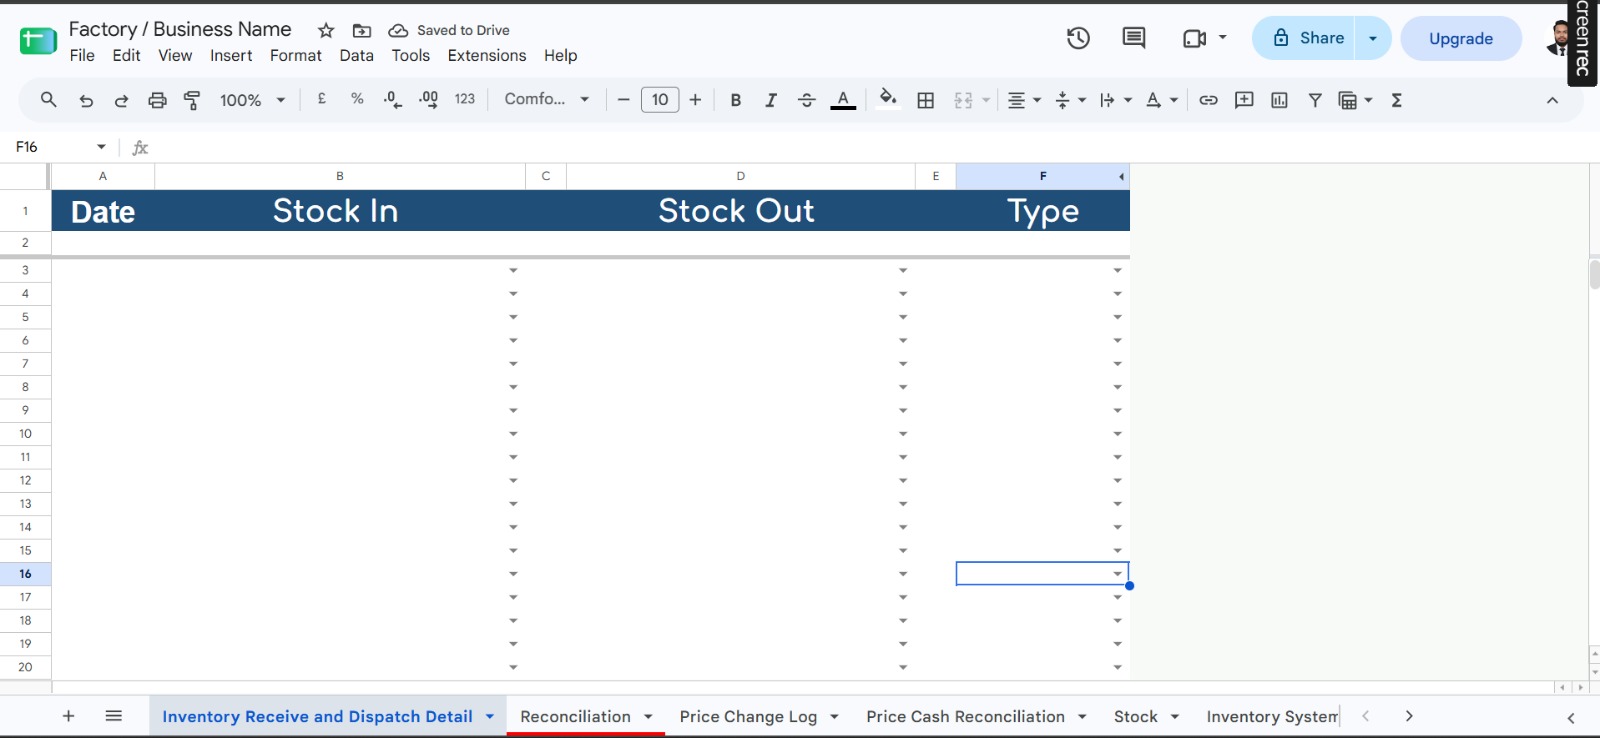Toggle italic formatting

(771, 100)
